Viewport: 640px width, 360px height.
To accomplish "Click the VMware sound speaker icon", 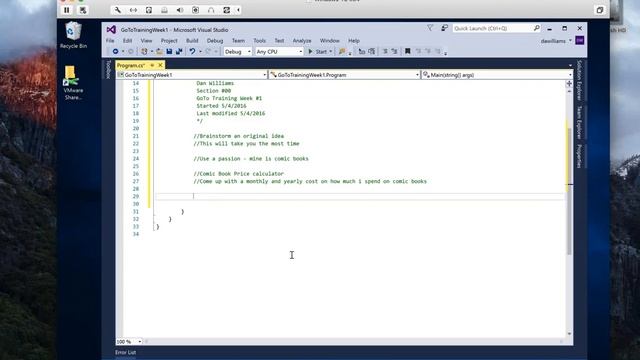I will (180, 10).
